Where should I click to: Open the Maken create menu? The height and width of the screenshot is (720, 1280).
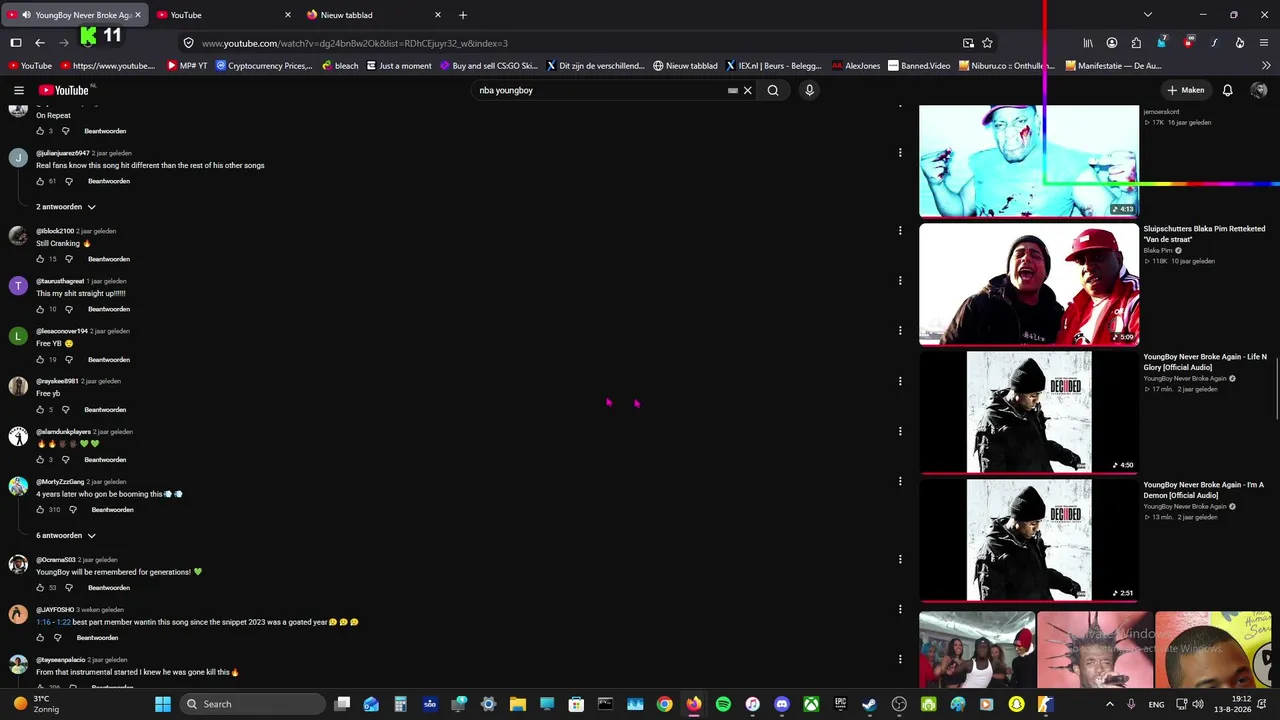tap(1186, 90)
